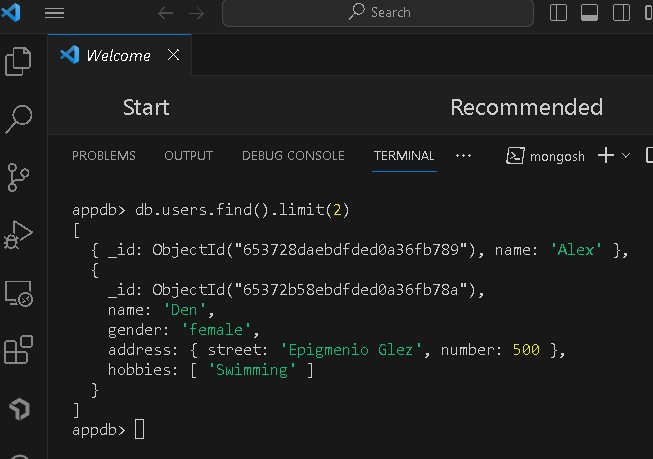653x459 pixels.
Task: Open the Explorer view in activity bar
Action: point(18,61)
